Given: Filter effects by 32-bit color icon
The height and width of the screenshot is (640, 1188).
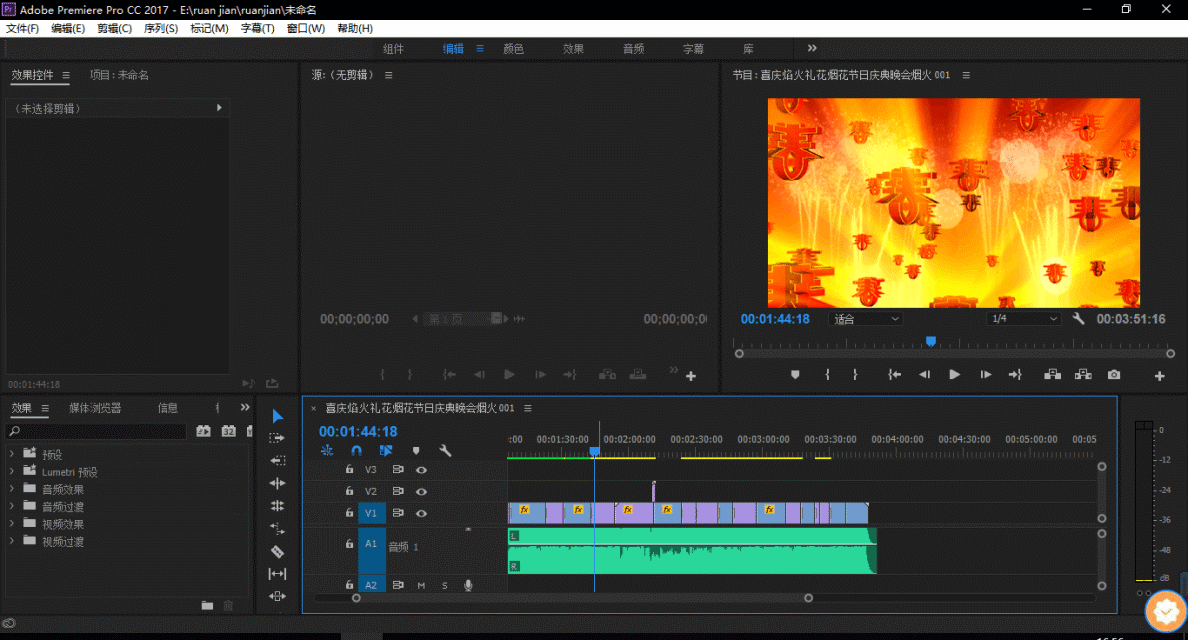Looking at the screenshot, I should (229, 431).
